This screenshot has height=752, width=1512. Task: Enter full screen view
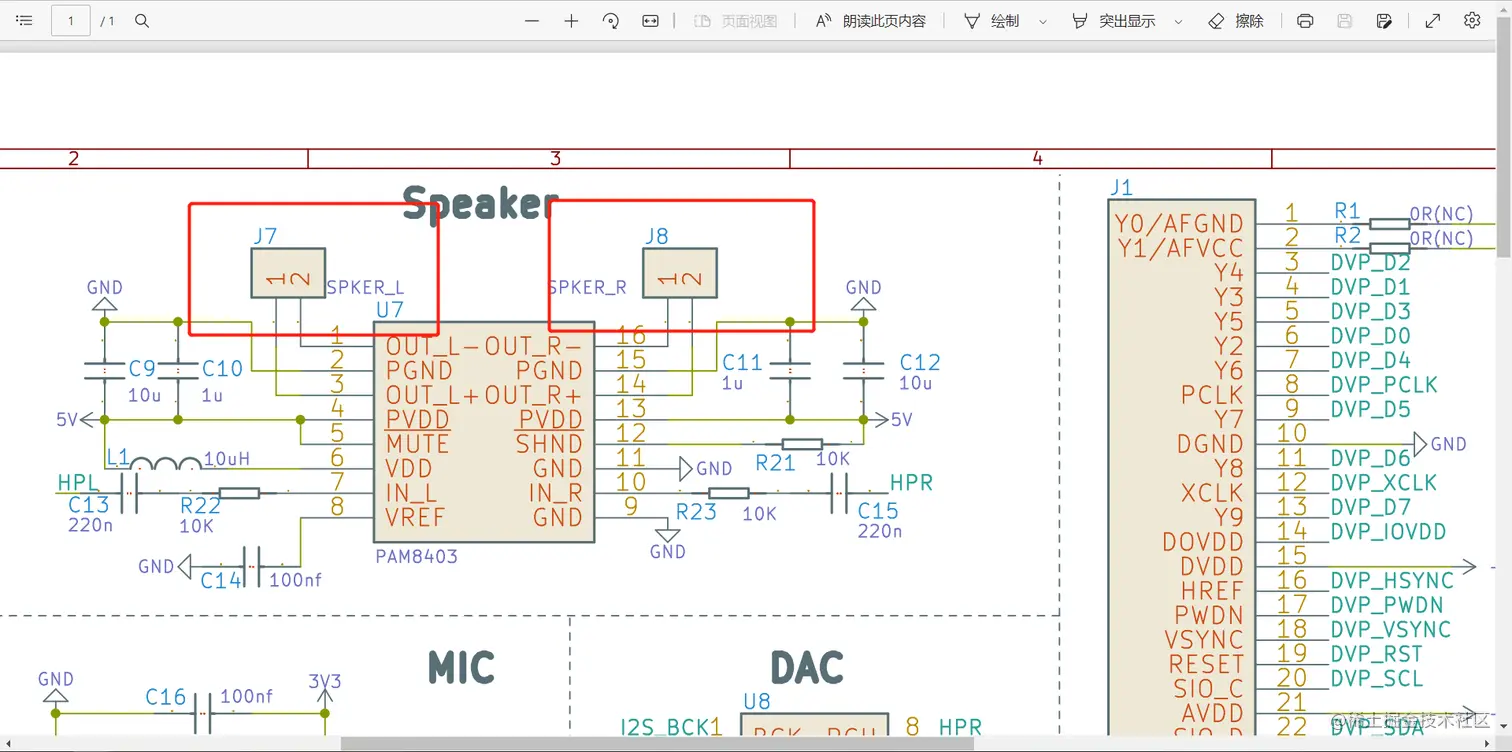click(1433, 21)
